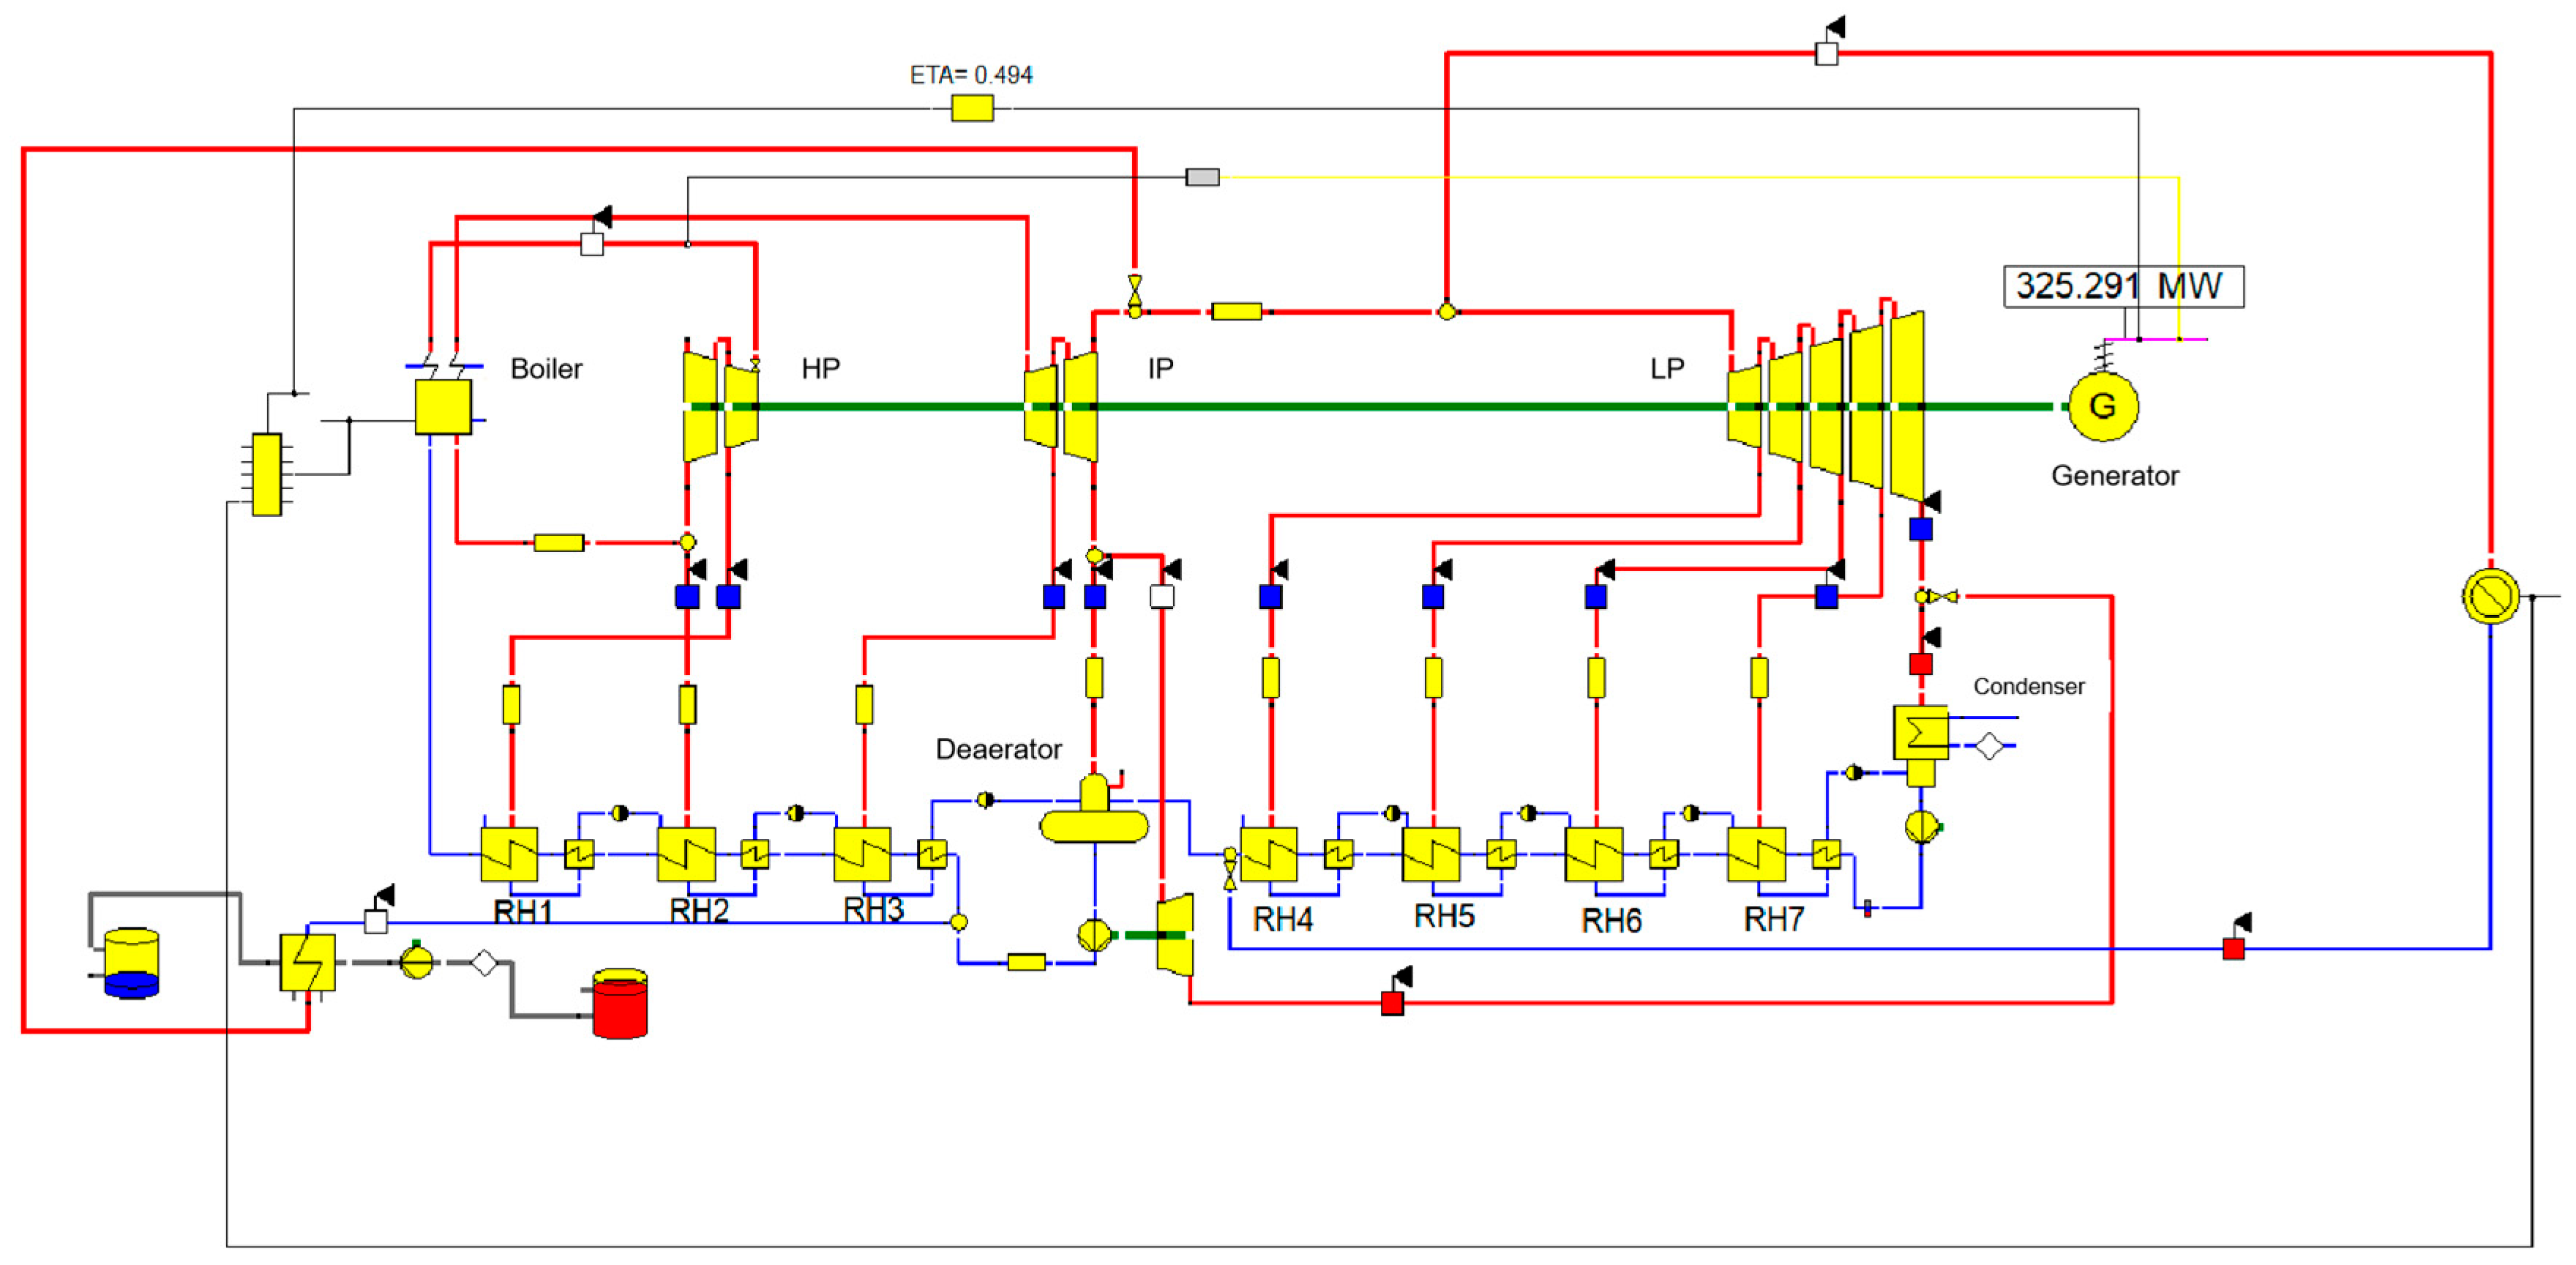Click the RH7 feedwater heater block
The image size is (2576, 1265).
pyautogui.click(x=1756, y=853)
